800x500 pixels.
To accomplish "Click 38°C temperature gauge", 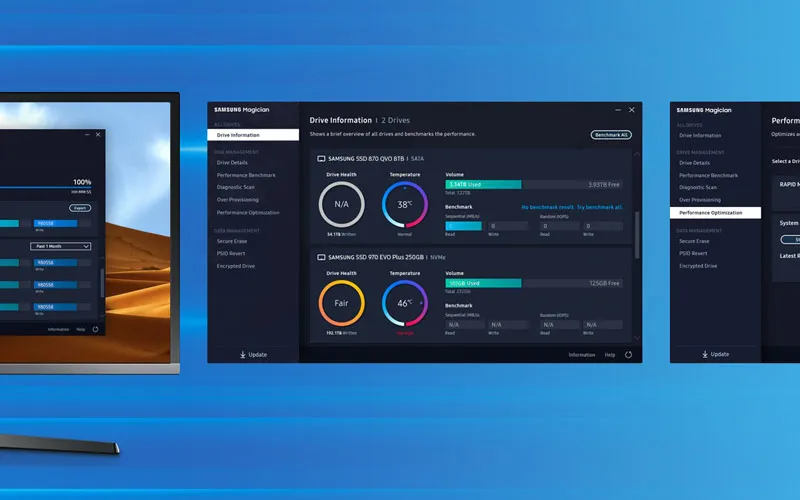I will pos(404,204).
